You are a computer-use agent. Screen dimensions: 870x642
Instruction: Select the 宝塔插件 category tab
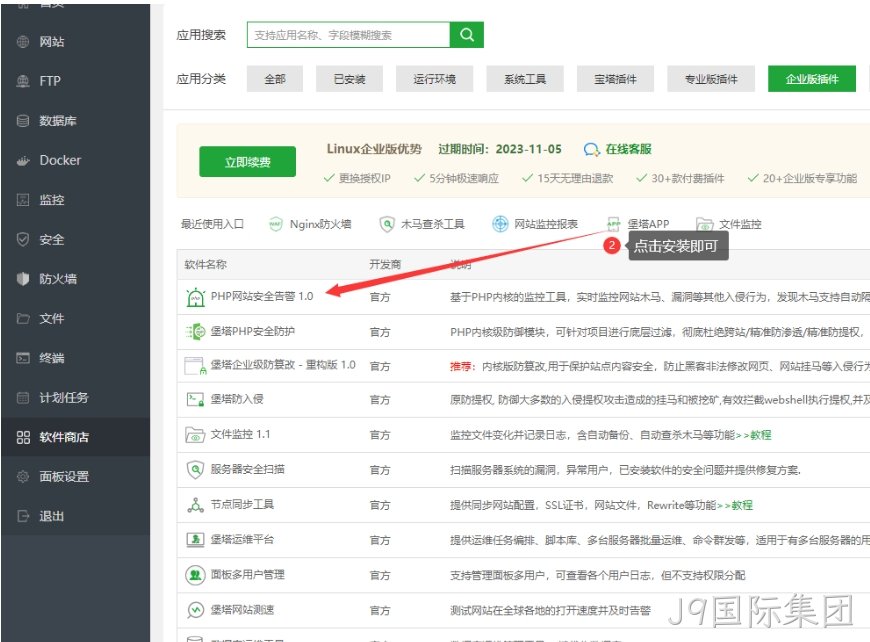pyautogui.click(x=615, y=79)
